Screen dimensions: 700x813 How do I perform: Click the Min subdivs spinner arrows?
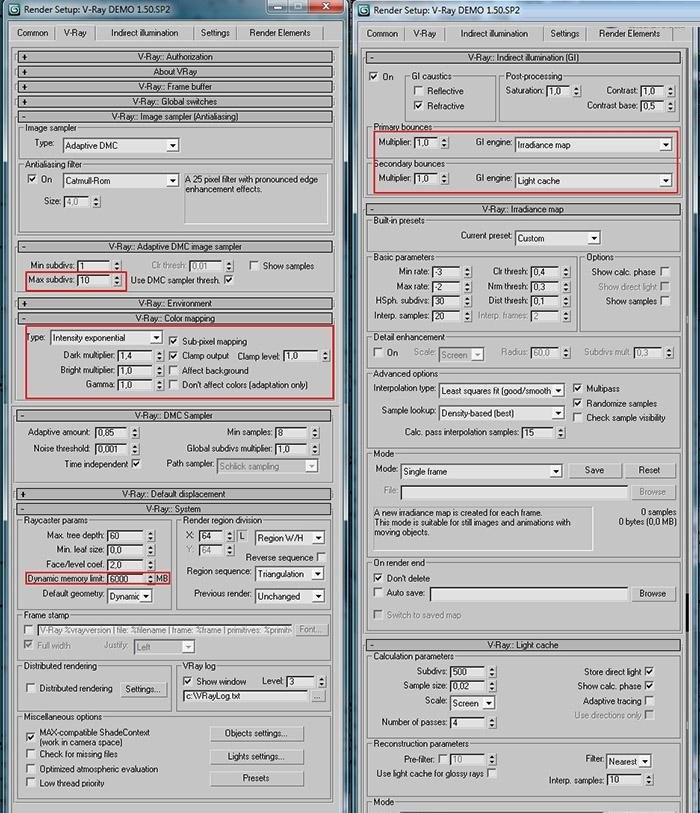(x=117, y=266)
